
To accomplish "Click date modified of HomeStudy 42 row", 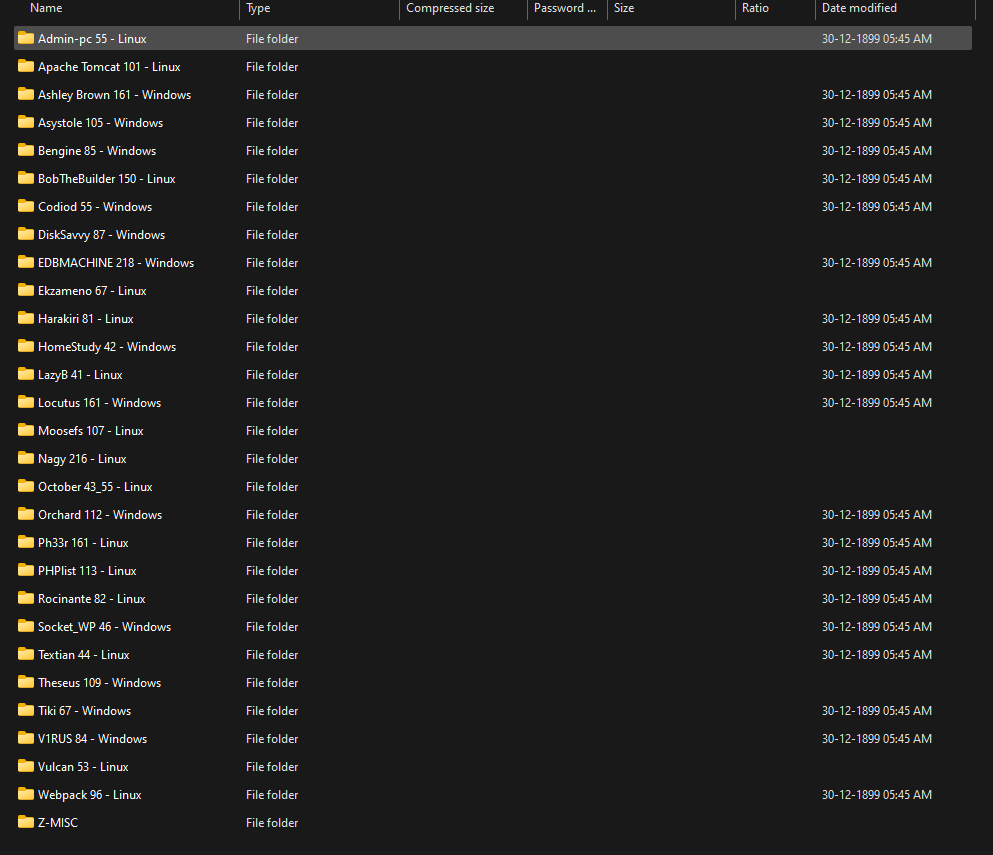I will coord(876,347).
